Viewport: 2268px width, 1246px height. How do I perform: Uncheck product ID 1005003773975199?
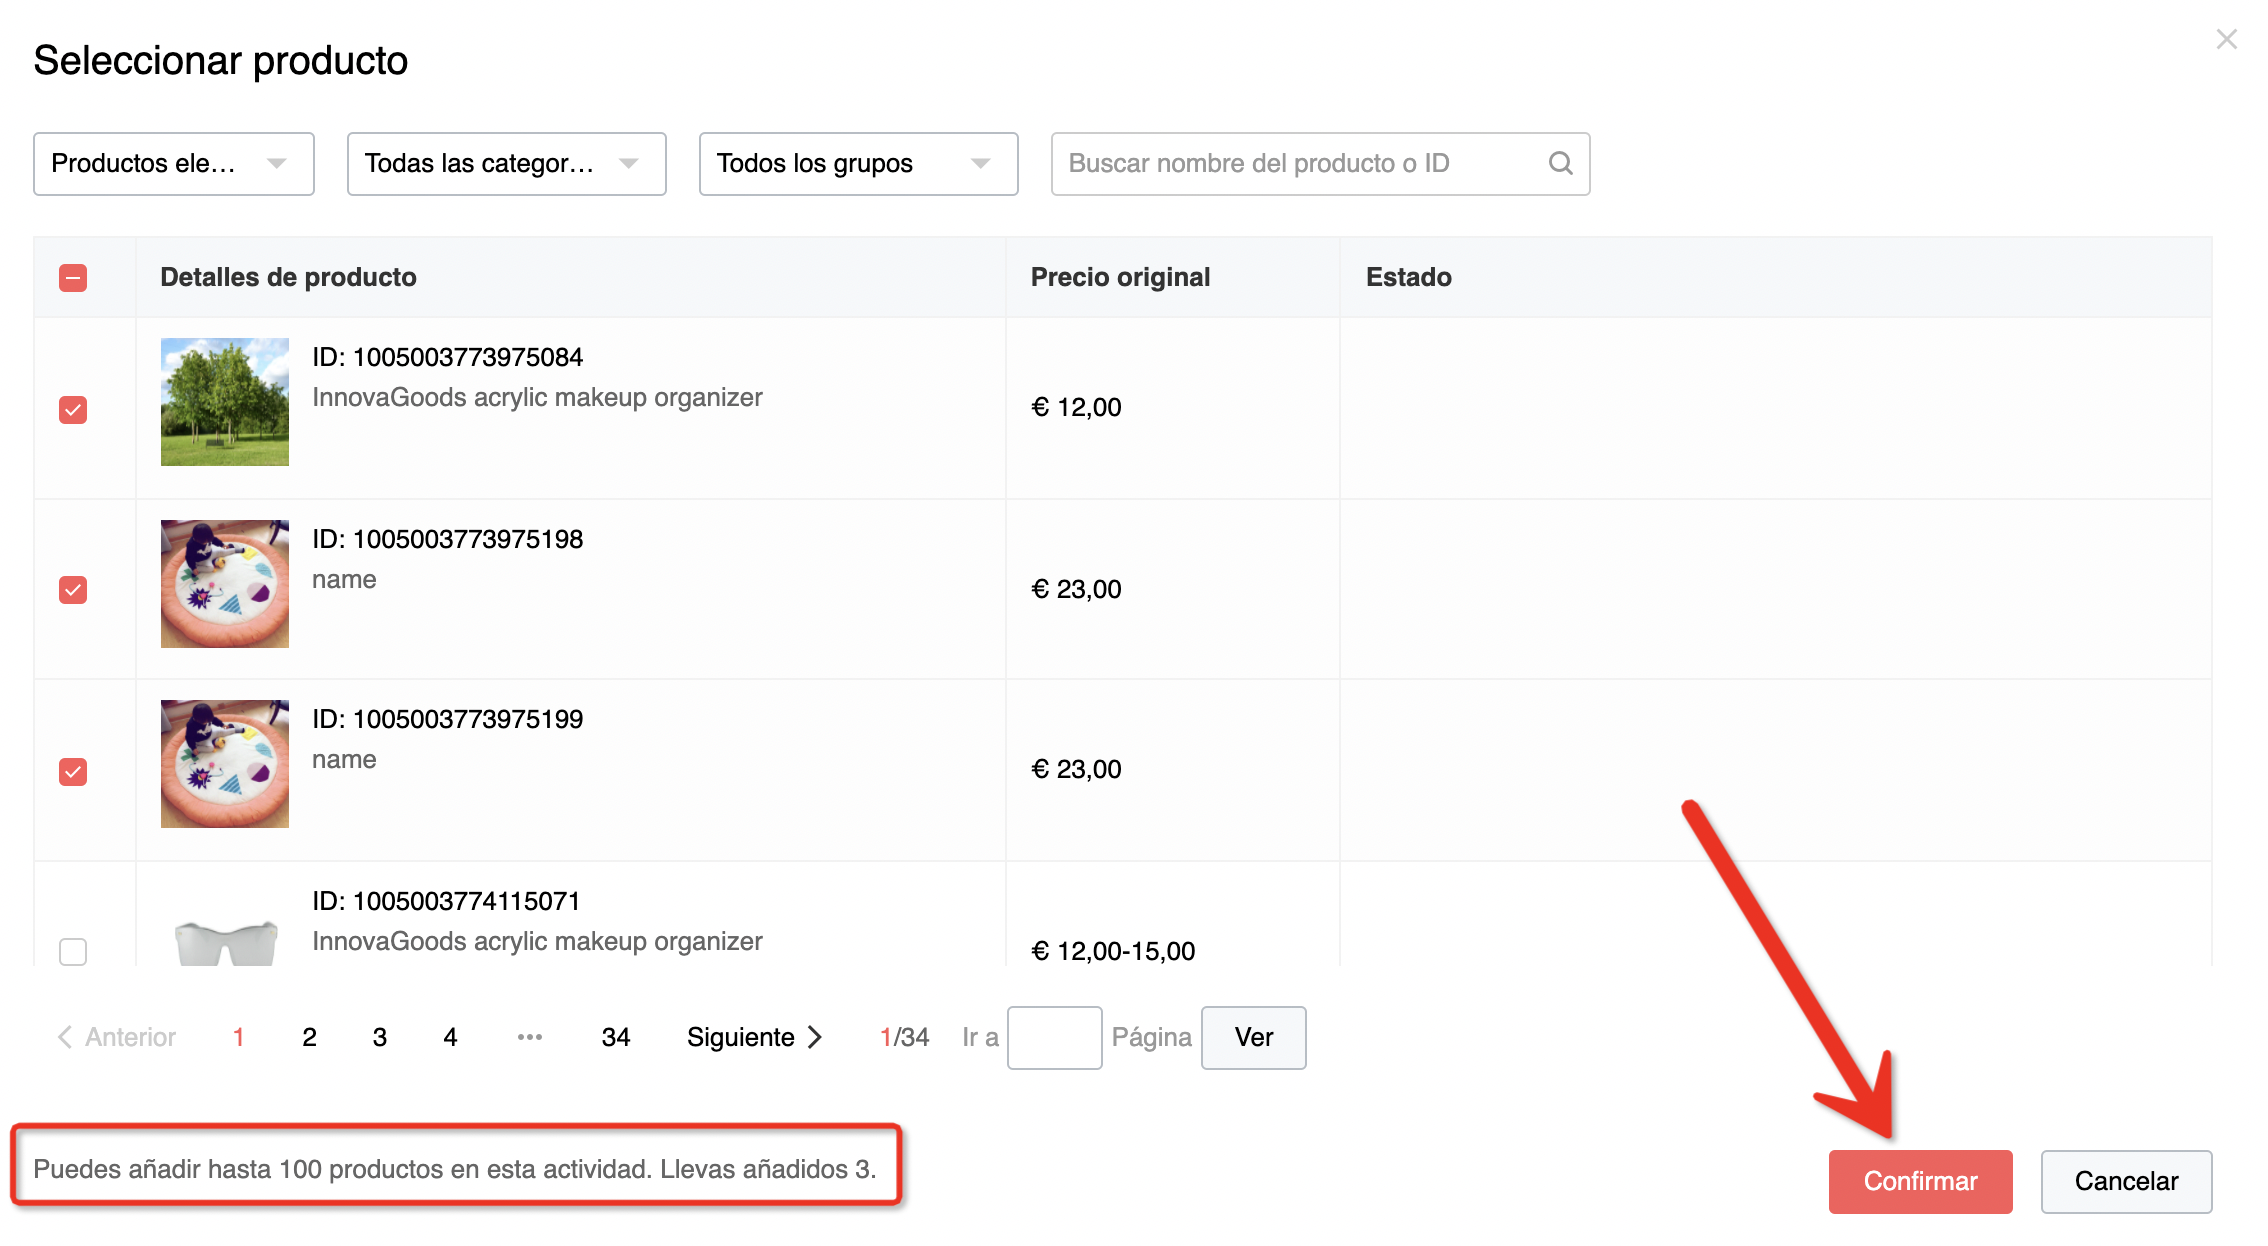click(x=73, y=772)
